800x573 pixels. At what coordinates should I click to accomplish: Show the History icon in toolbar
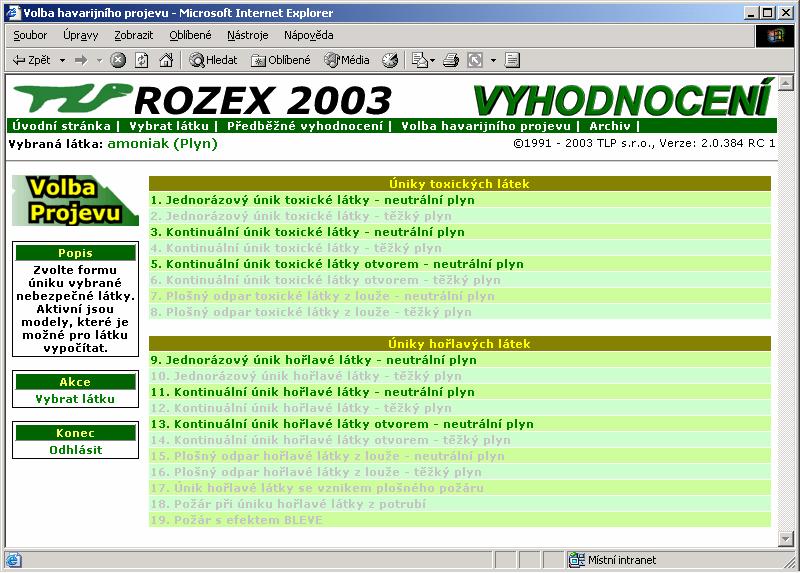390,60
